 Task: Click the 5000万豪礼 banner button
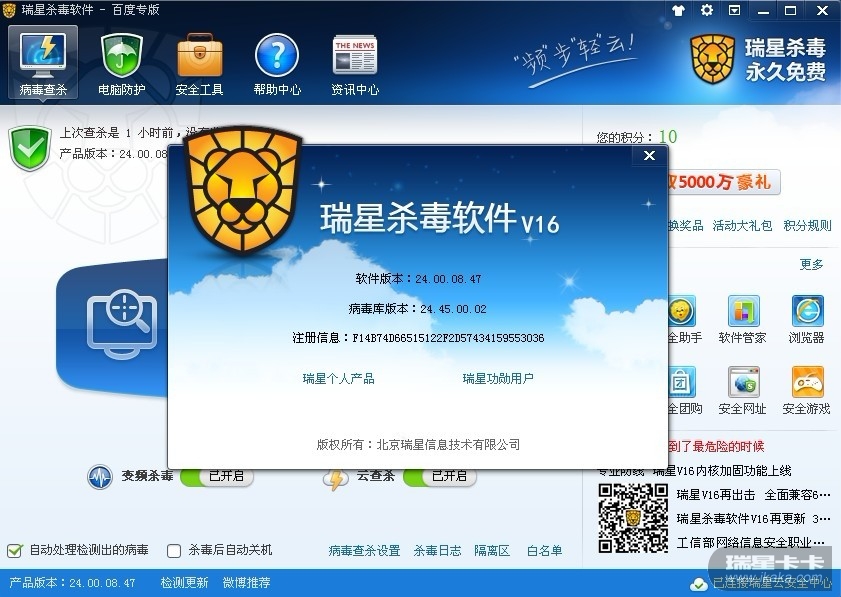tap(724, 182)
